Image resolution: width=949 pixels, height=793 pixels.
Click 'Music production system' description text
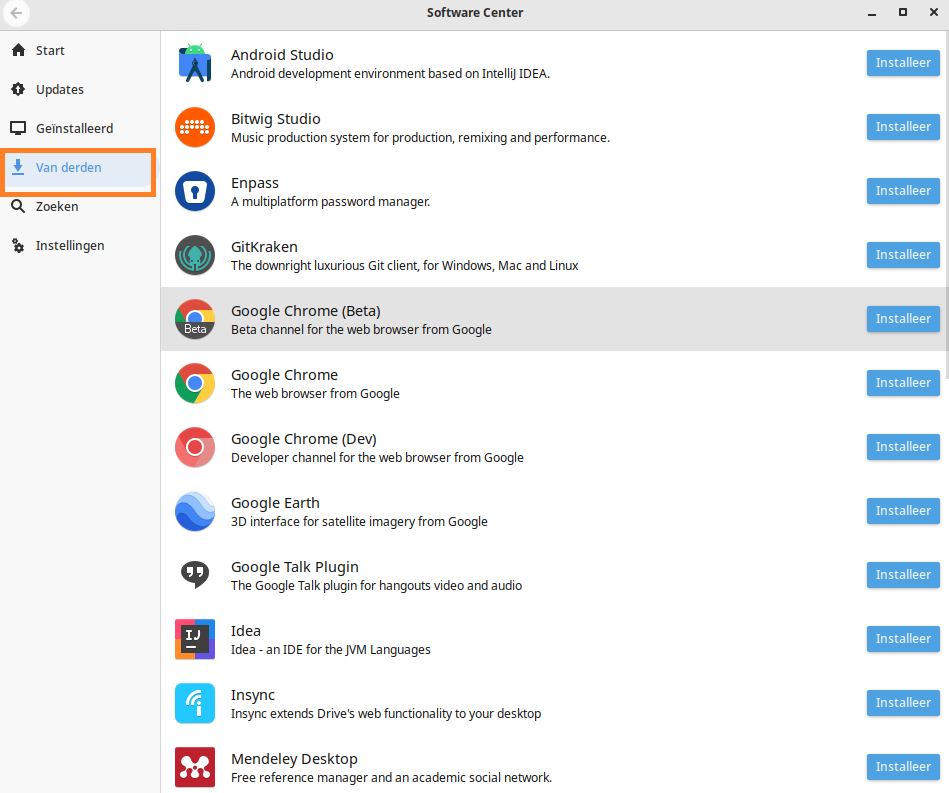[421, 137]
